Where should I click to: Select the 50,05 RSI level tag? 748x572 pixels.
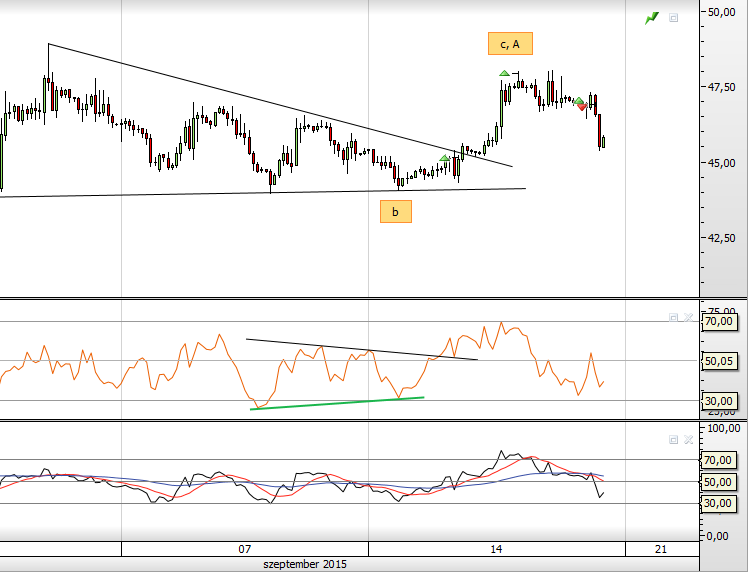[x=718, y=361]
